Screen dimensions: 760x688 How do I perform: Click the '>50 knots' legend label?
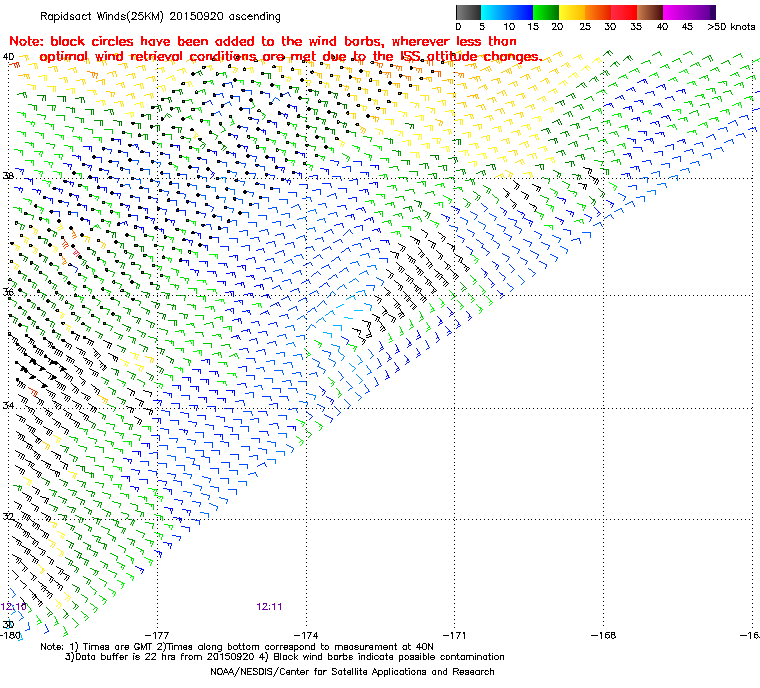731,27
